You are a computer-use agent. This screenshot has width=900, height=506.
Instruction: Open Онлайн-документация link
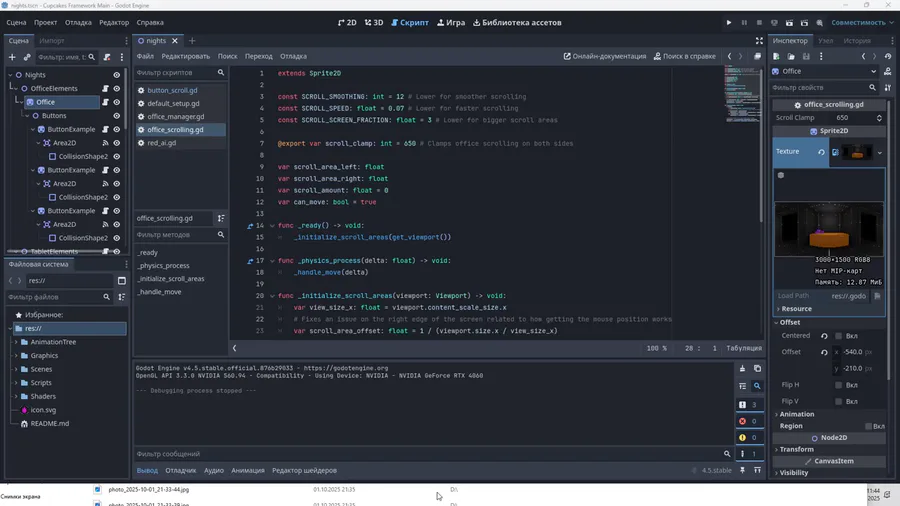coord(604,56)
